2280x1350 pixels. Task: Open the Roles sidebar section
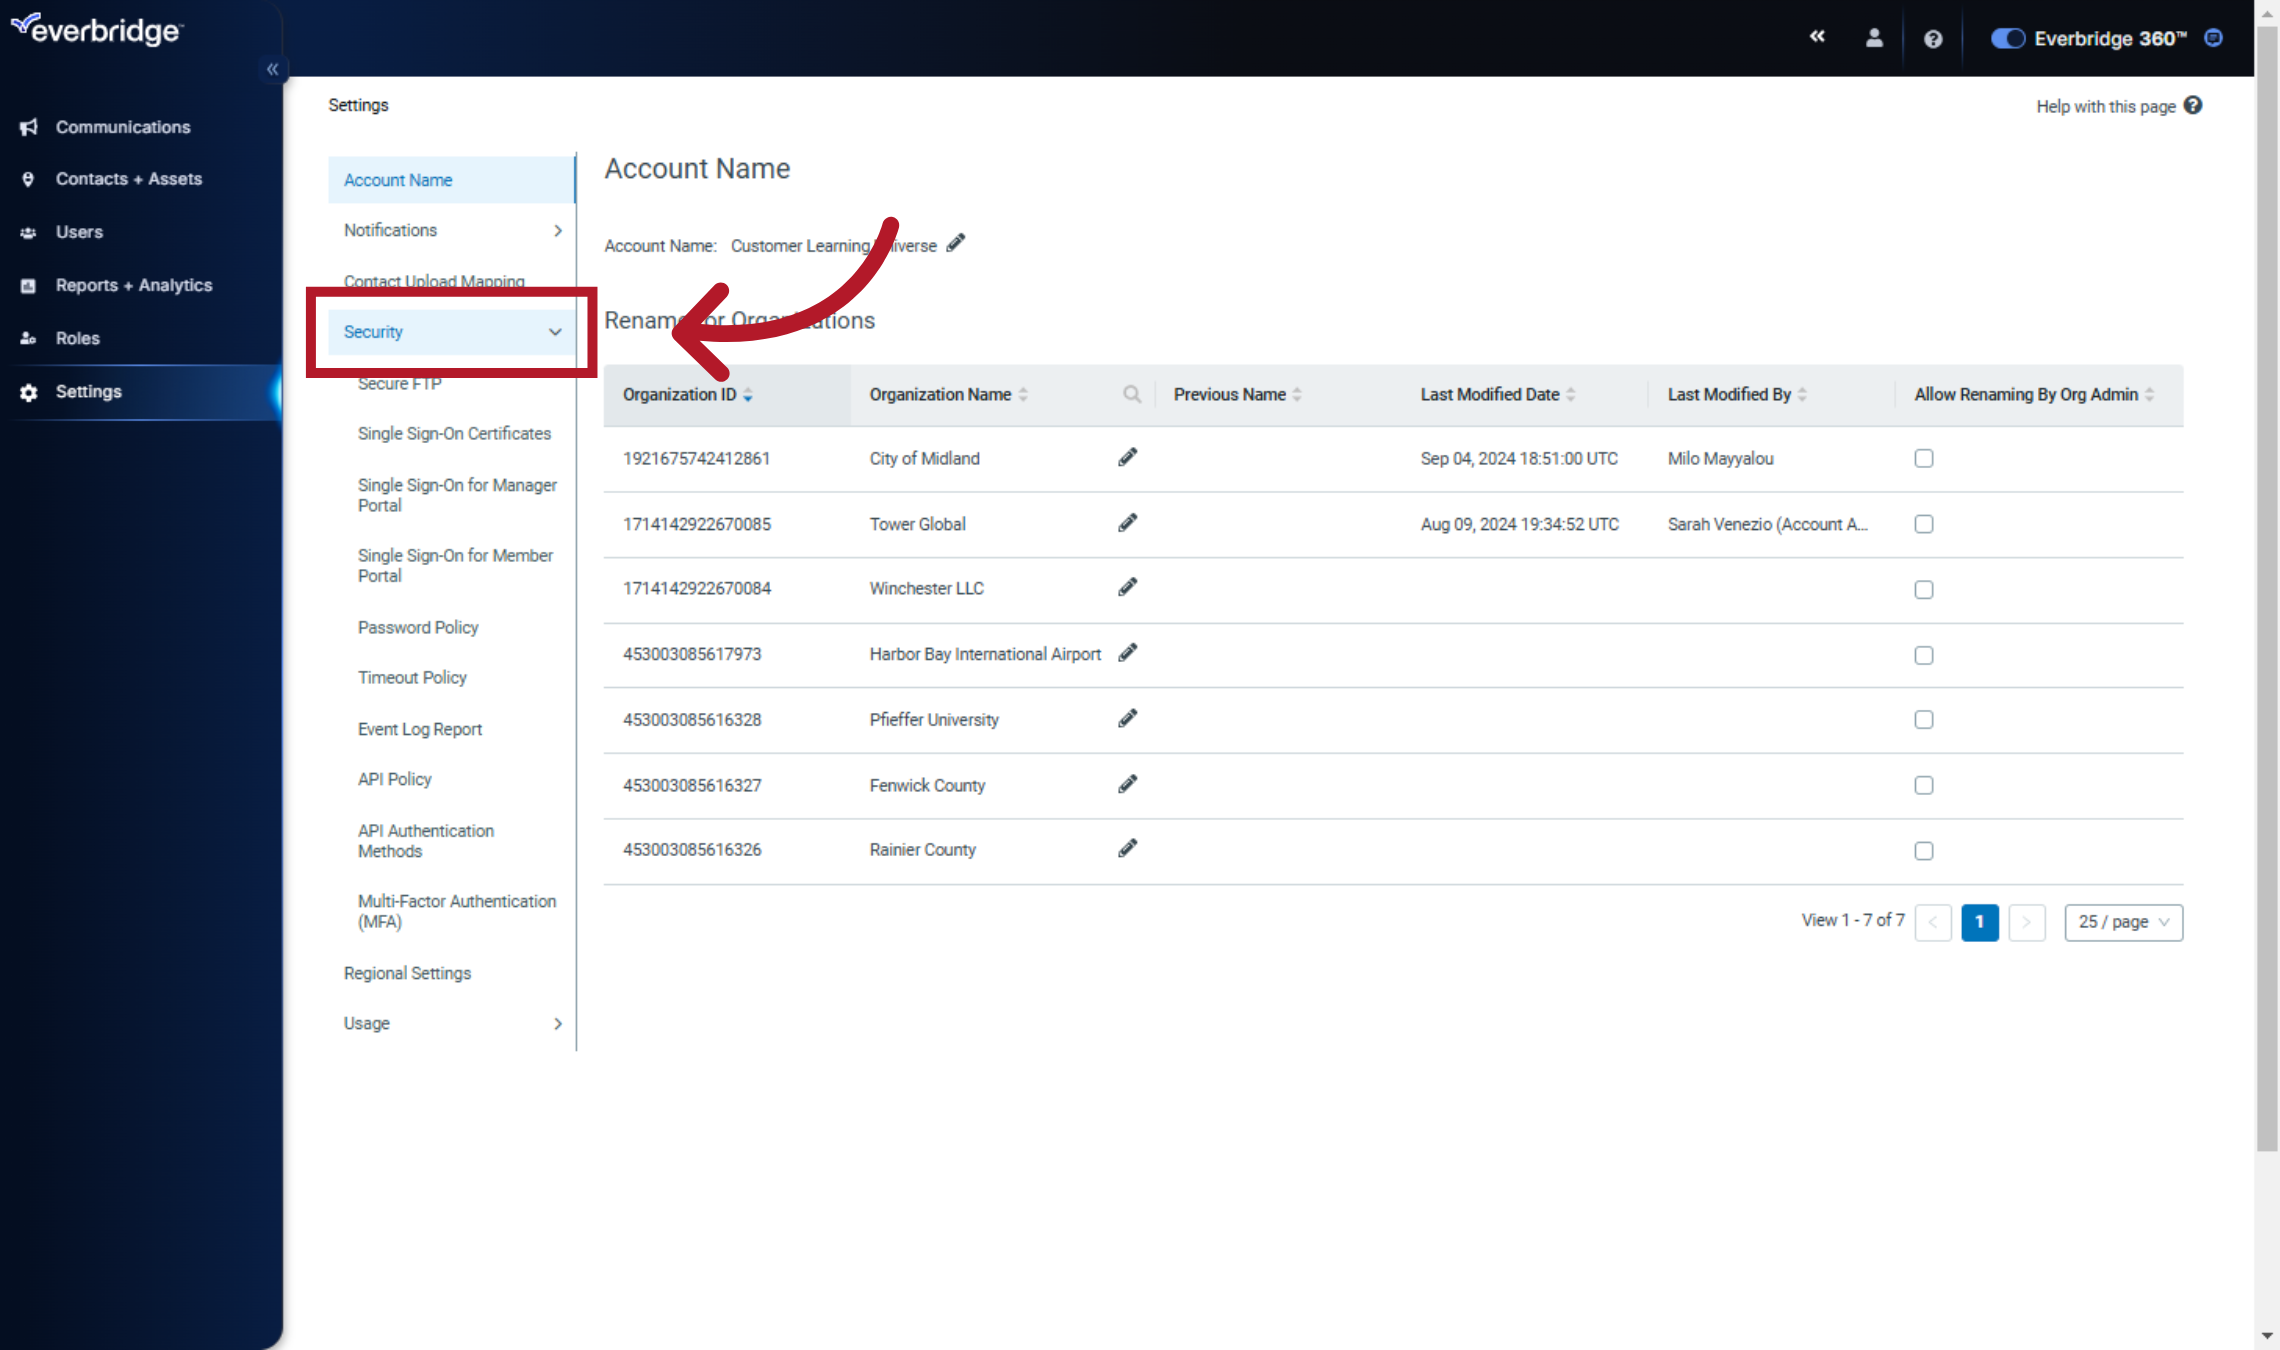click(77, 338)
